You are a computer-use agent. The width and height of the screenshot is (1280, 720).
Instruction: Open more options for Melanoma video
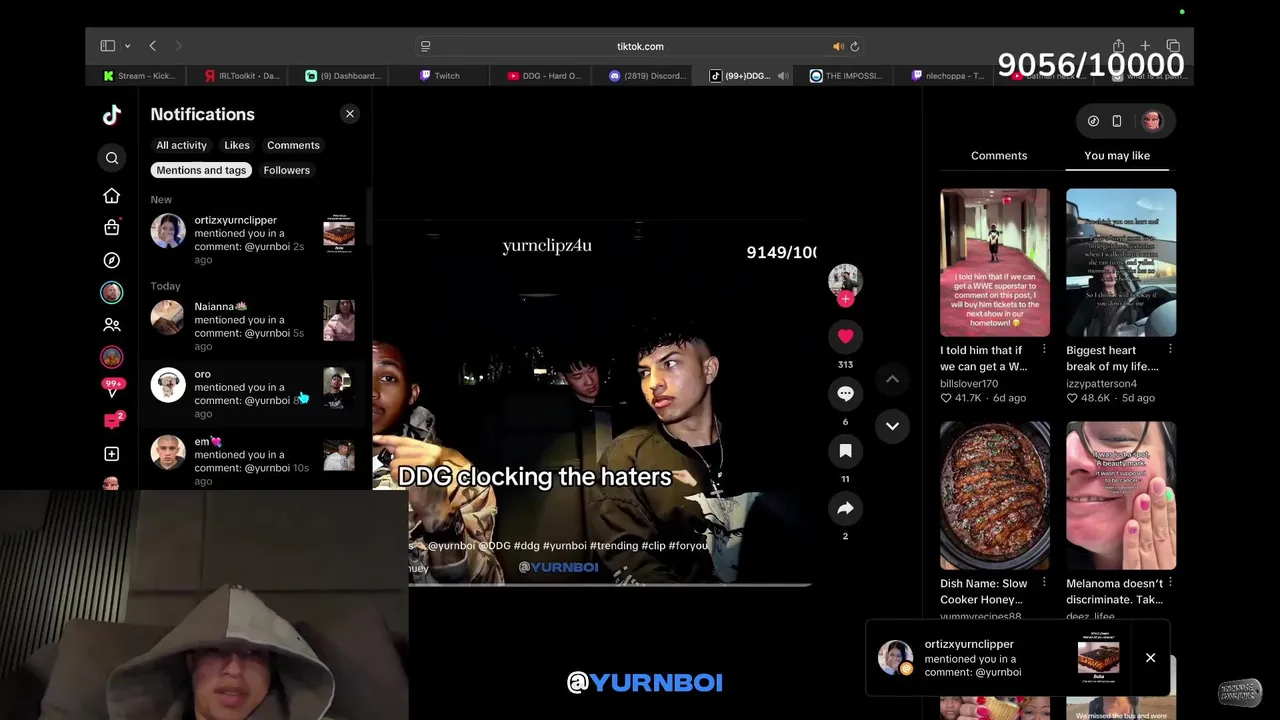(x=1170, y=583)
